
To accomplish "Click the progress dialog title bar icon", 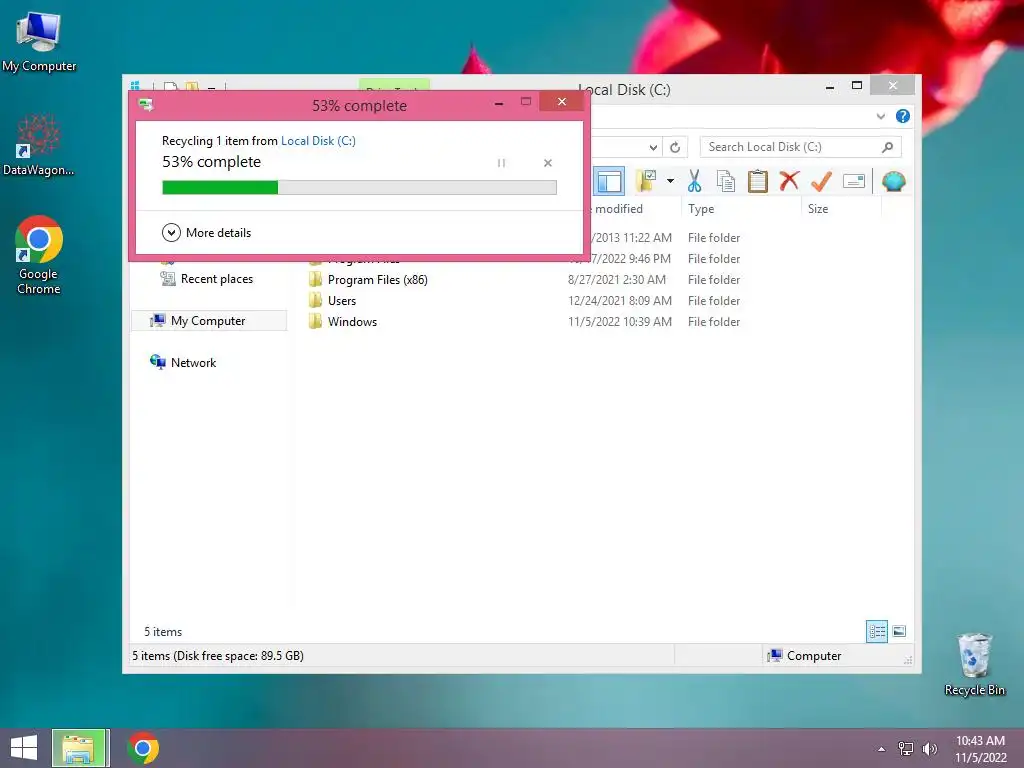I will point(146,105).
